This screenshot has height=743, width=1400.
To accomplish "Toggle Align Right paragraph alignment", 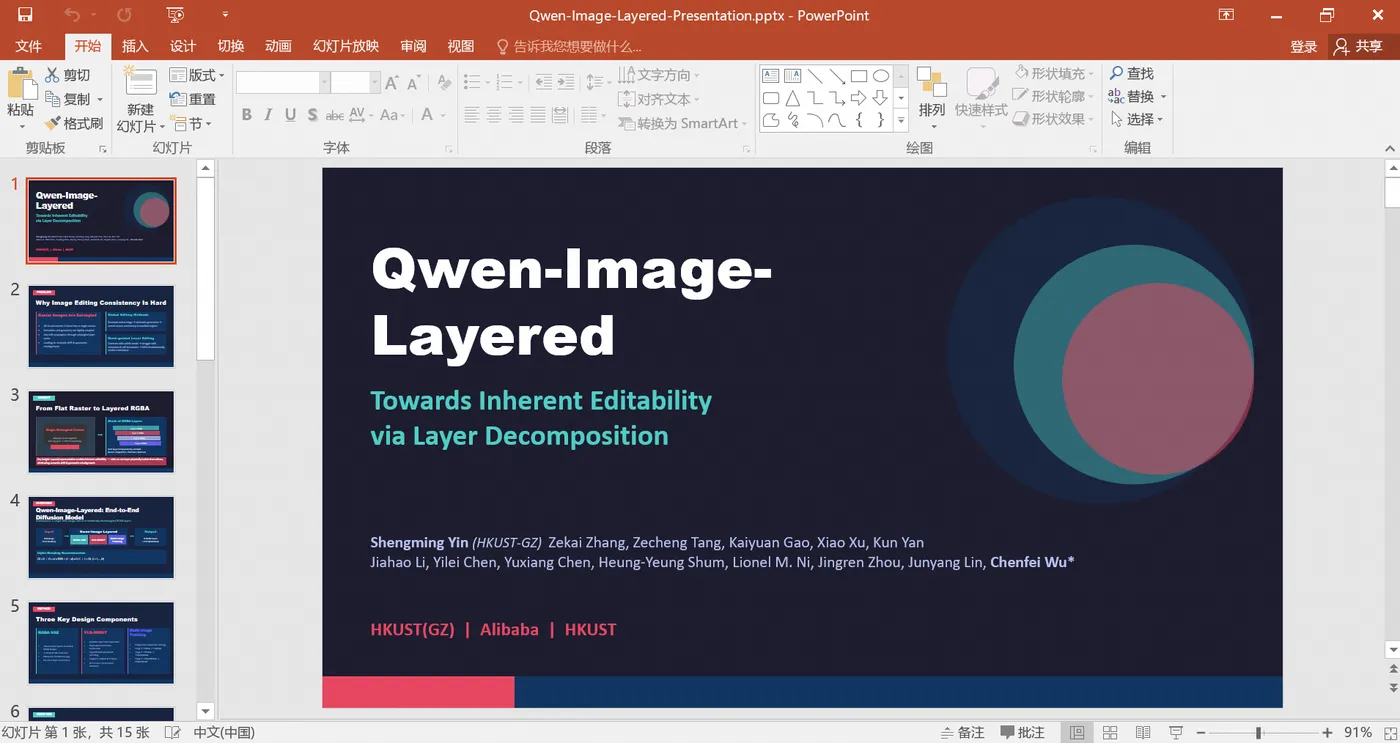I will [516, 115].
